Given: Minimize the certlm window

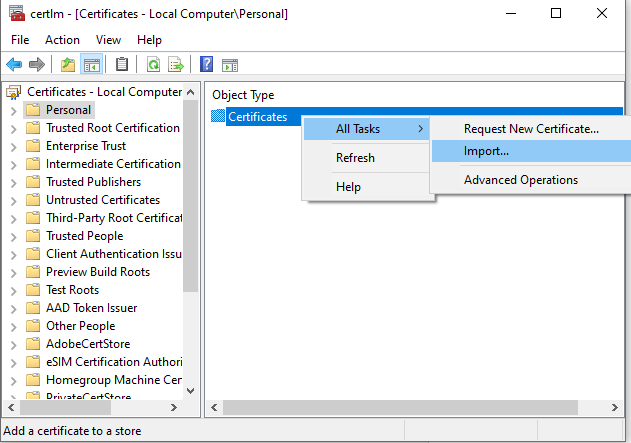Looking at the screenshot, I should tap(511, 13).
